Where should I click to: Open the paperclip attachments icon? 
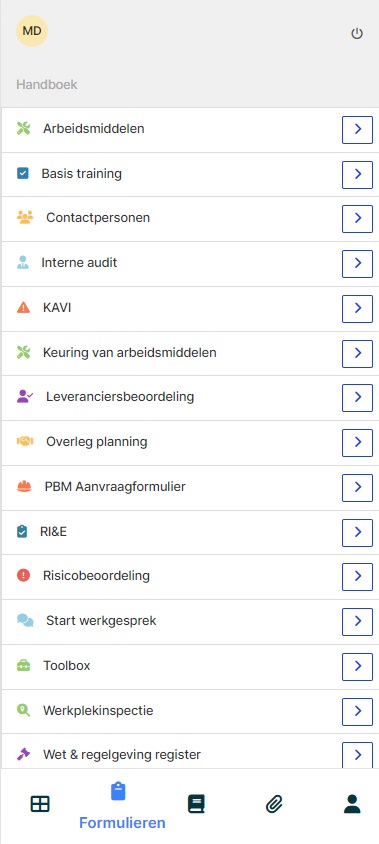pyautogui.click(x=274, y=804)
